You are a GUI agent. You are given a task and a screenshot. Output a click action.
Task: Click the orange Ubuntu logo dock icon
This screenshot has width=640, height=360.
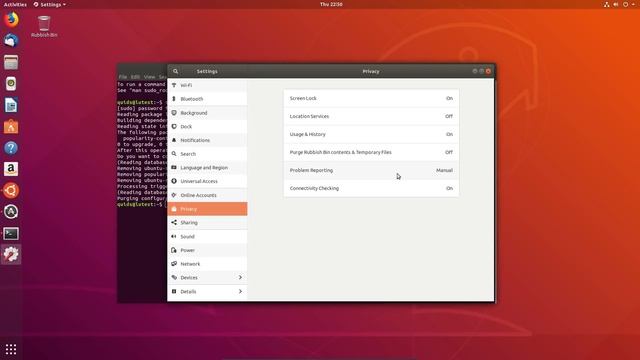point(11,191)
